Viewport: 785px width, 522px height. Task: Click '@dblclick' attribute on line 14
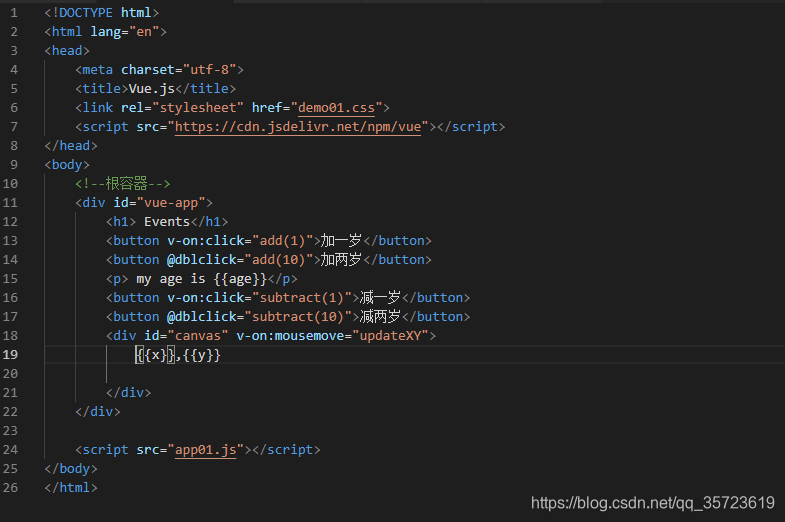pyautogui.click(x=202, y=260)
